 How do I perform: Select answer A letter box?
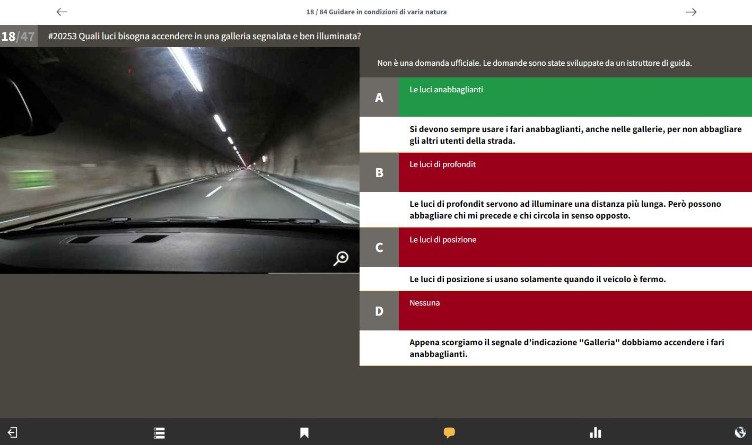point(379,97)
